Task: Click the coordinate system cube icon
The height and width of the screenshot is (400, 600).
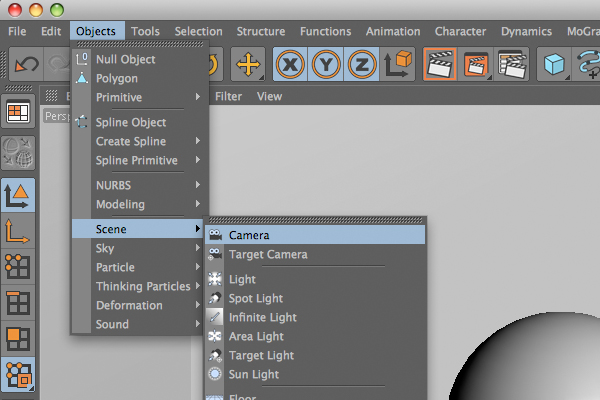Action: tap(397, 64)
